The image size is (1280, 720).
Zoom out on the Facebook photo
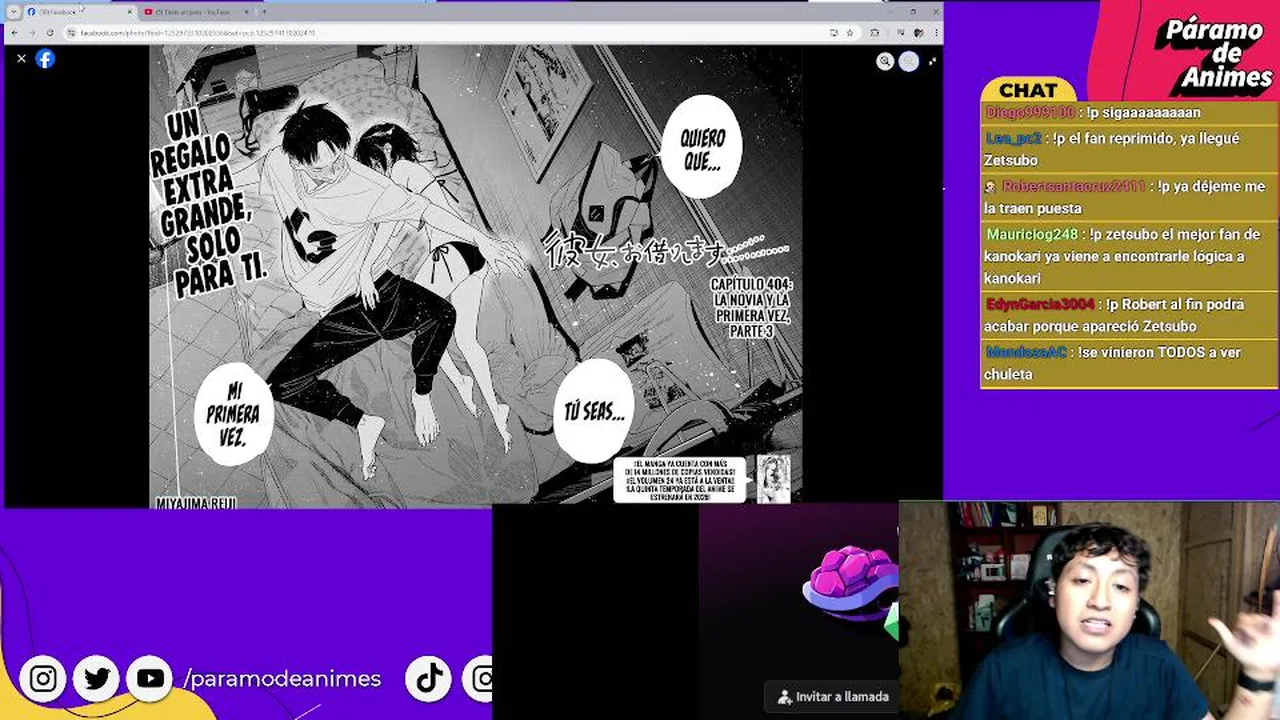pyautogui.click(x=909, y=61)
